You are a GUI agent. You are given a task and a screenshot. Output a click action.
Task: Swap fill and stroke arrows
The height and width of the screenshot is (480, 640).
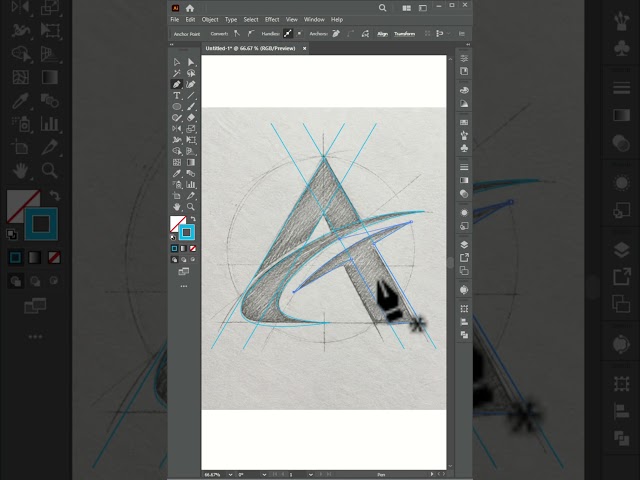point(193,219)
